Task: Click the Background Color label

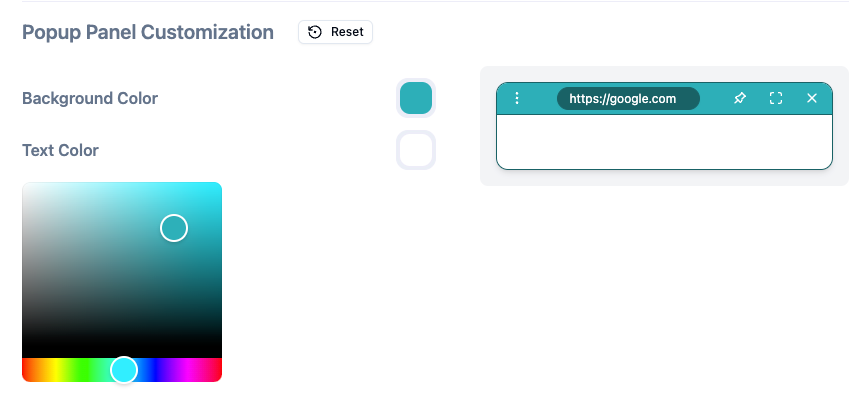Action: pos(90,99)
